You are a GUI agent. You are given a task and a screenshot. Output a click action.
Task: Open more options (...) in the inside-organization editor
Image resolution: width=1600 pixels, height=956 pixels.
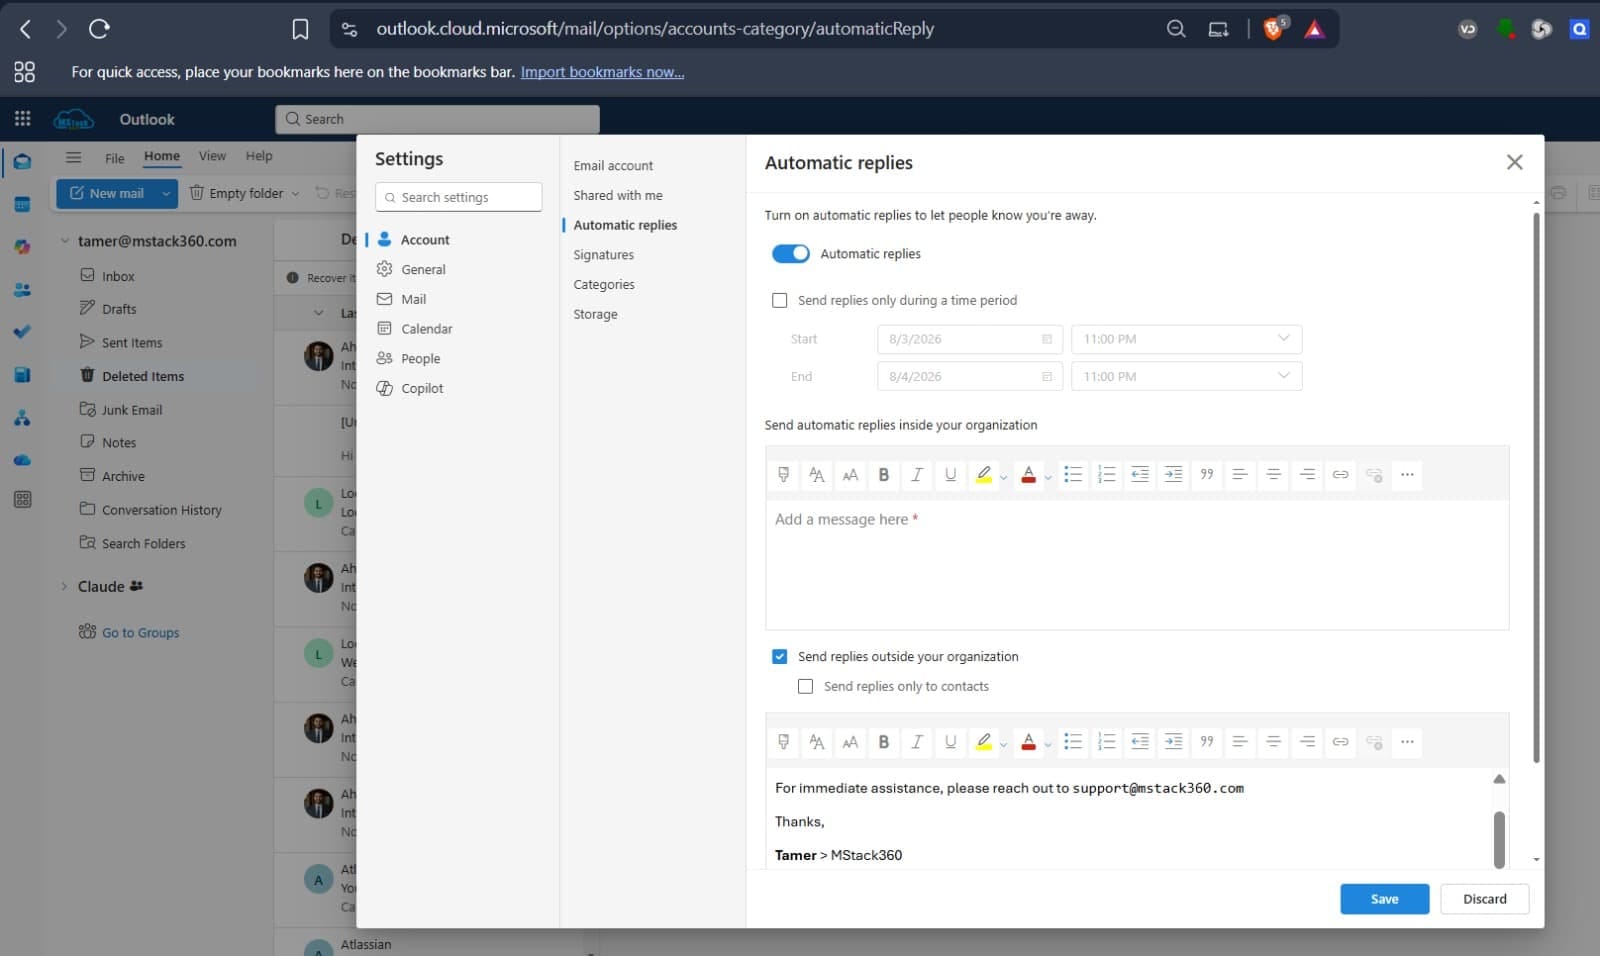click(1407, 475)
